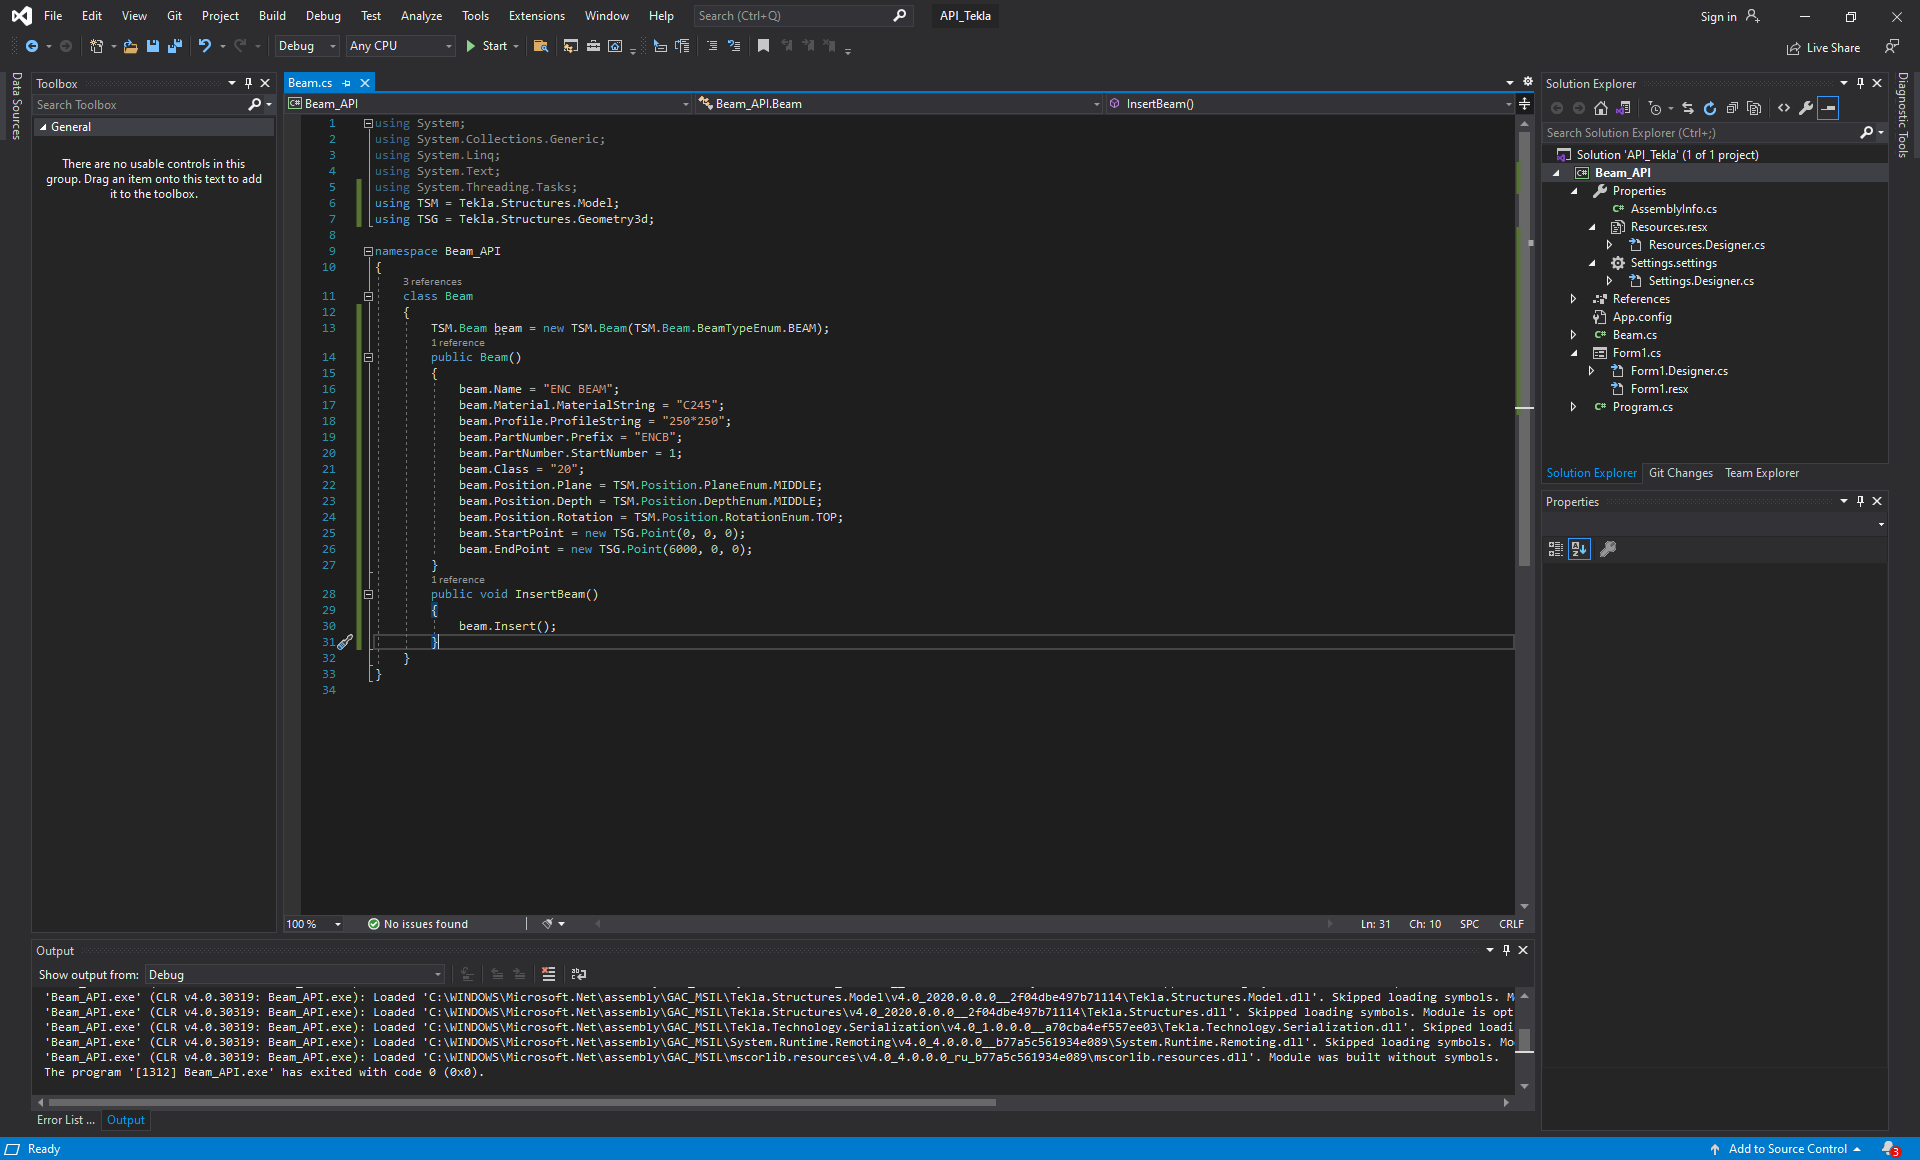Refresh the Solution Explorer
This screenshot has width=1920, height=1160.
click(x=1710, y=108)
